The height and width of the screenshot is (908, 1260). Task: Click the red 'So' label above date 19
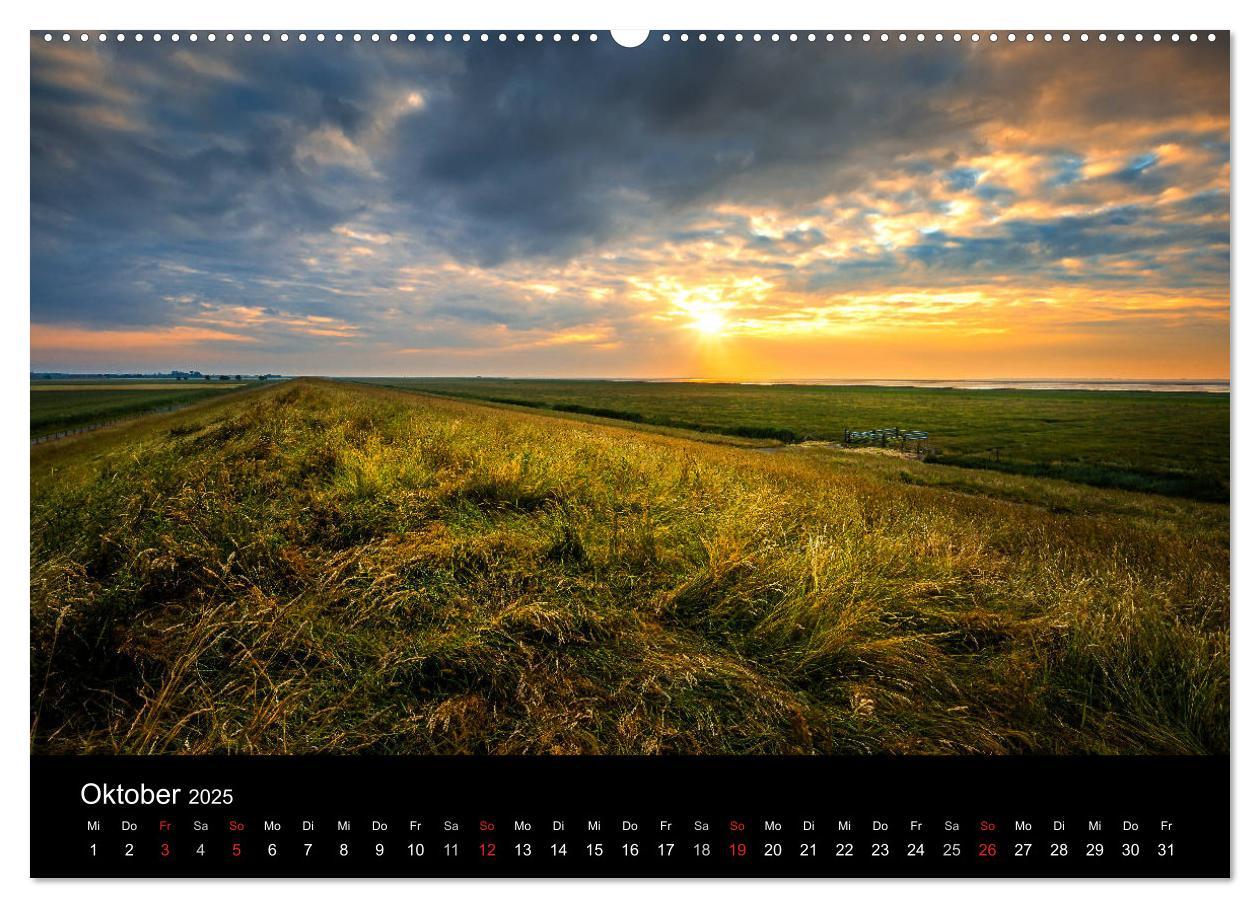pyautogui.click(x=737, y=826)
